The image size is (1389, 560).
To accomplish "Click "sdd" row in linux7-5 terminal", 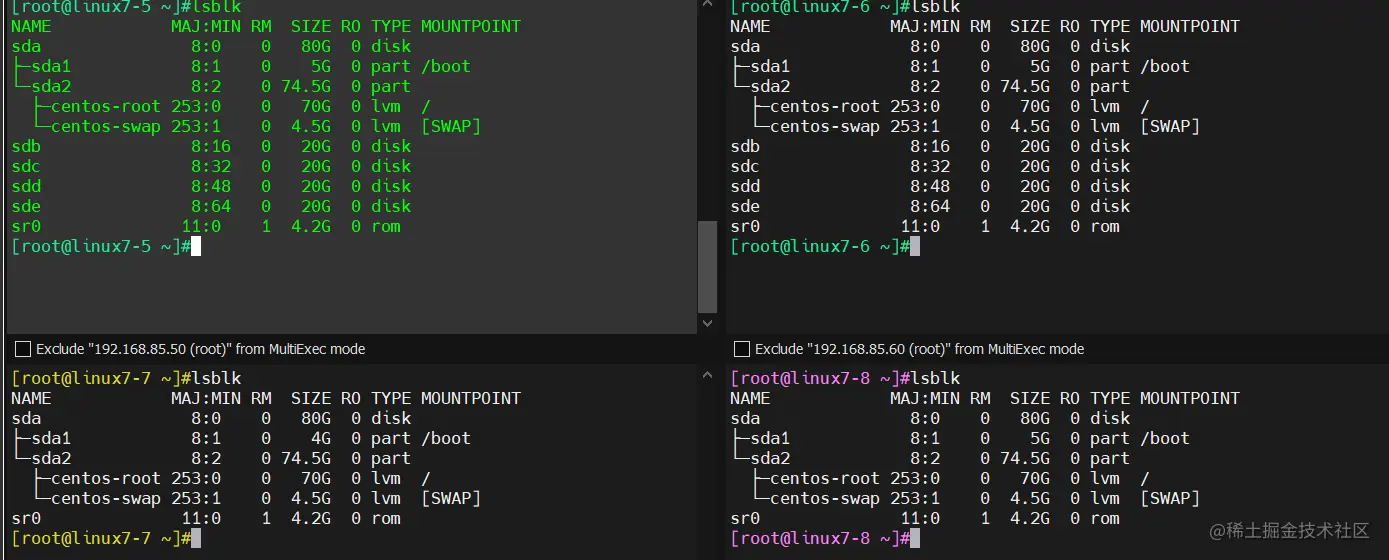I will tap(211, 186).
